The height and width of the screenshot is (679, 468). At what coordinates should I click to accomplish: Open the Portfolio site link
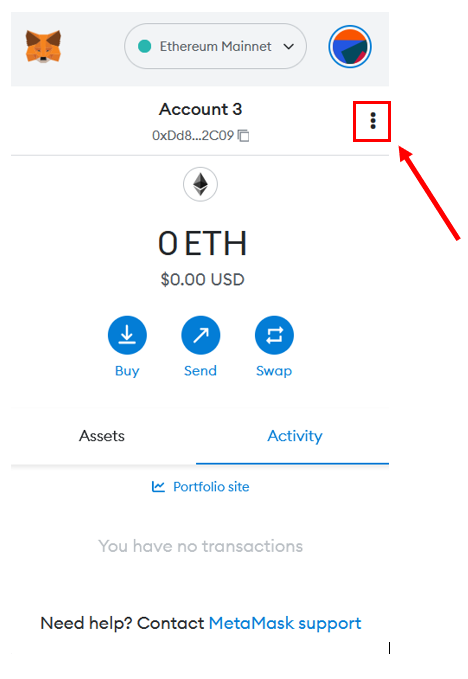click(x=200, y=487)
